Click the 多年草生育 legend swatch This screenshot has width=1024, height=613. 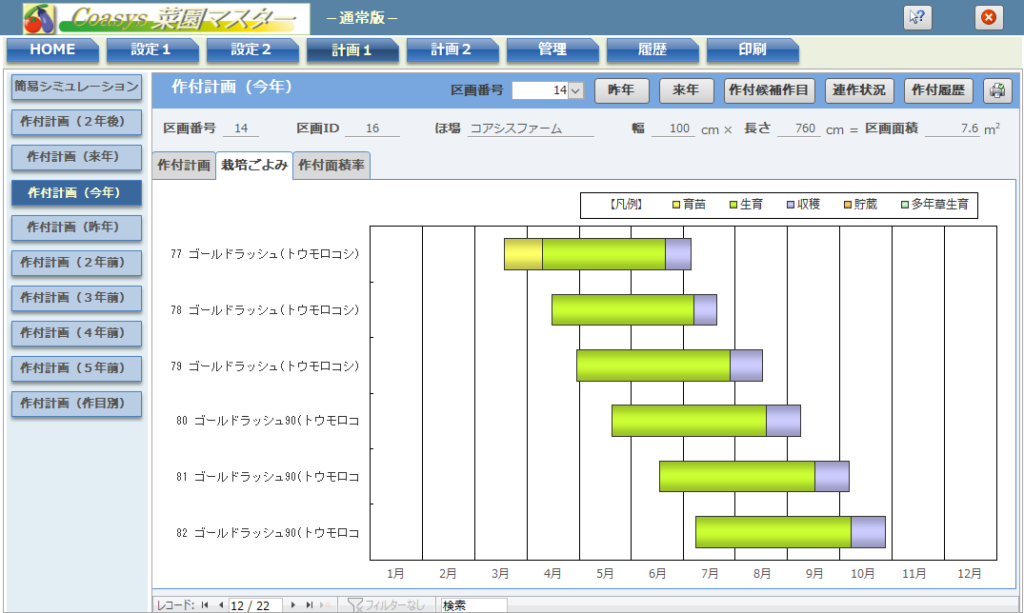click(904, 205)
